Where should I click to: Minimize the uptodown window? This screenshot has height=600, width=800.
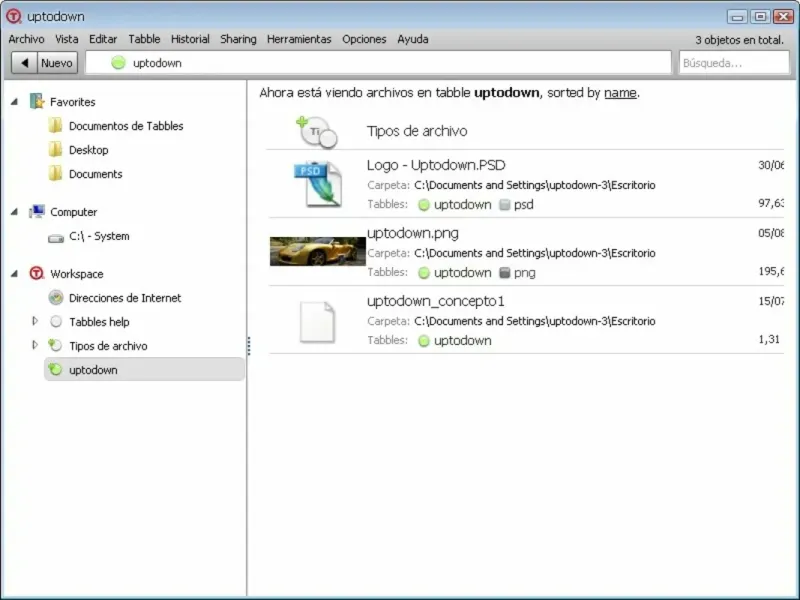(x=737, y=16)
